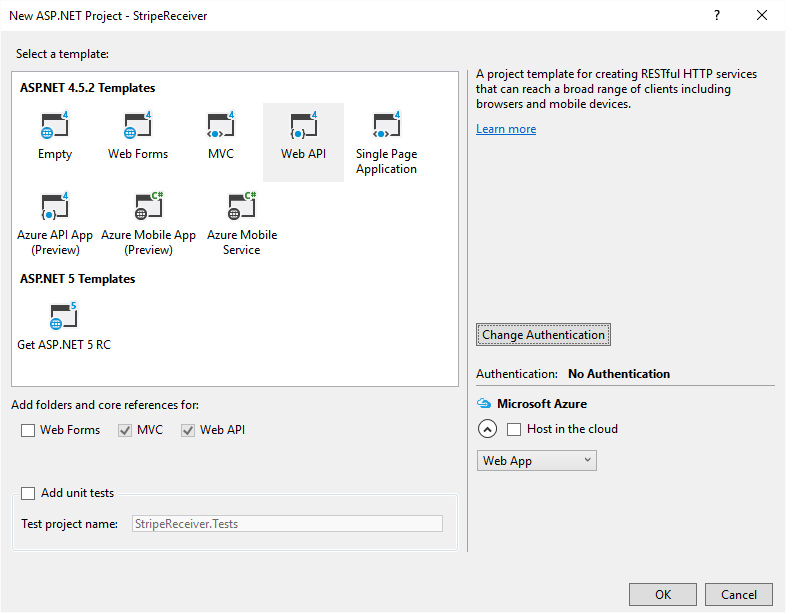This screenshot has width=786, height=613.
Task: Click the help question mark button
Action: pos(717,16)
